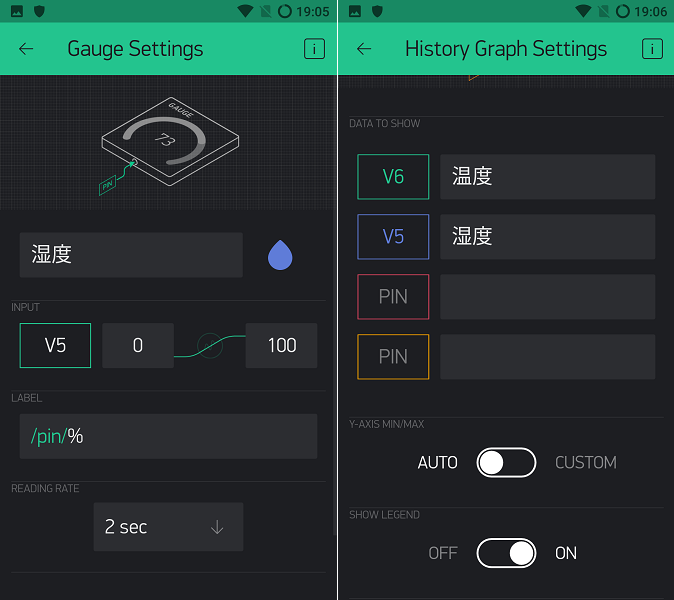Tap battery ring icon in left status bar
This screenshot has height=600, width=674.
[285, 11]
